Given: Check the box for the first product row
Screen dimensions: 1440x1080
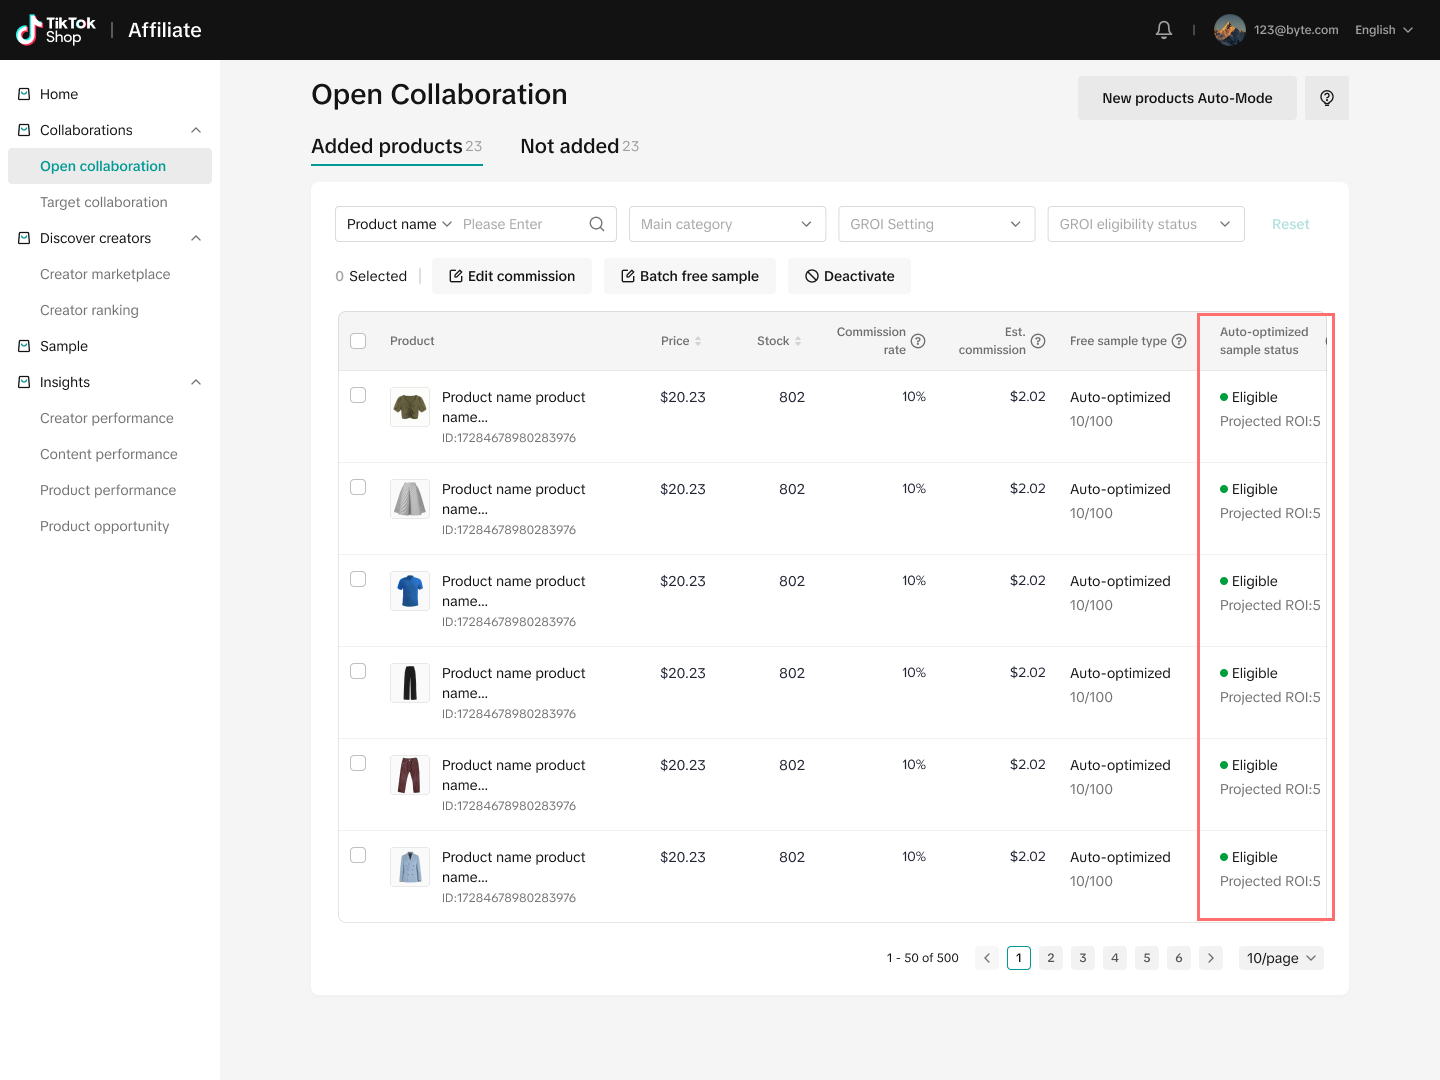Looking at the screenshot, I should pos(358,395).
